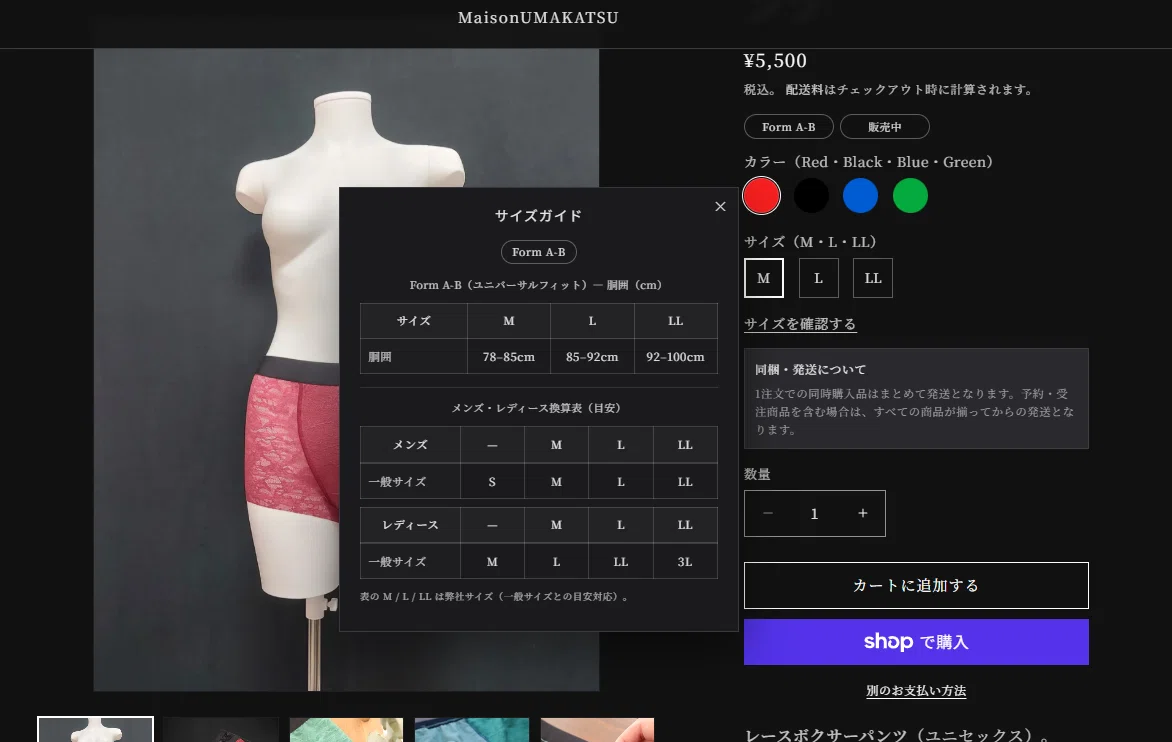Open 別のお支払い方法 payment link
Screen dimensions: 1172x742
916,690
